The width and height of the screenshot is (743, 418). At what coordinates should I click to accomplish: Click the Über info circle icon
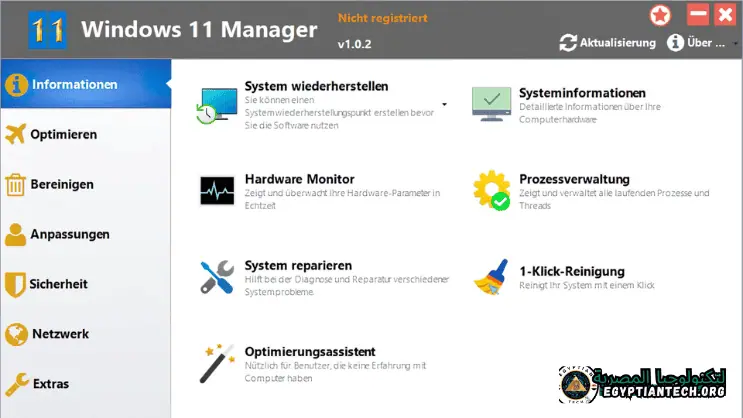[x=675, y=43]
